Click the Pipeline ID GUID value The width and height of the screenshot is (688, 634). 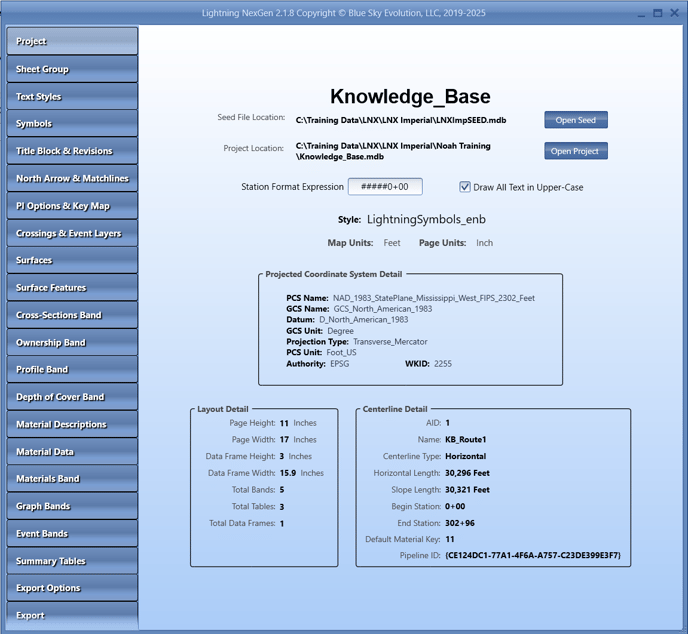pyautogui.click(x=533, y=556)
